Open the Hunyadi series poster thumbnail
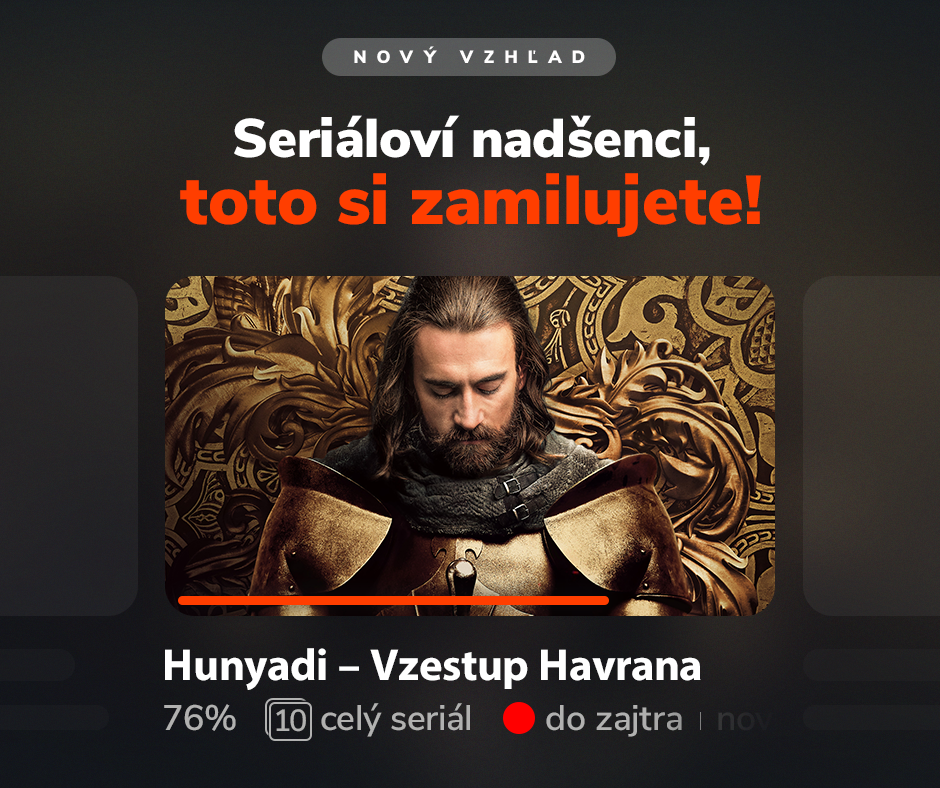This screenshot has height=788, width=940. tap(470, 446)
